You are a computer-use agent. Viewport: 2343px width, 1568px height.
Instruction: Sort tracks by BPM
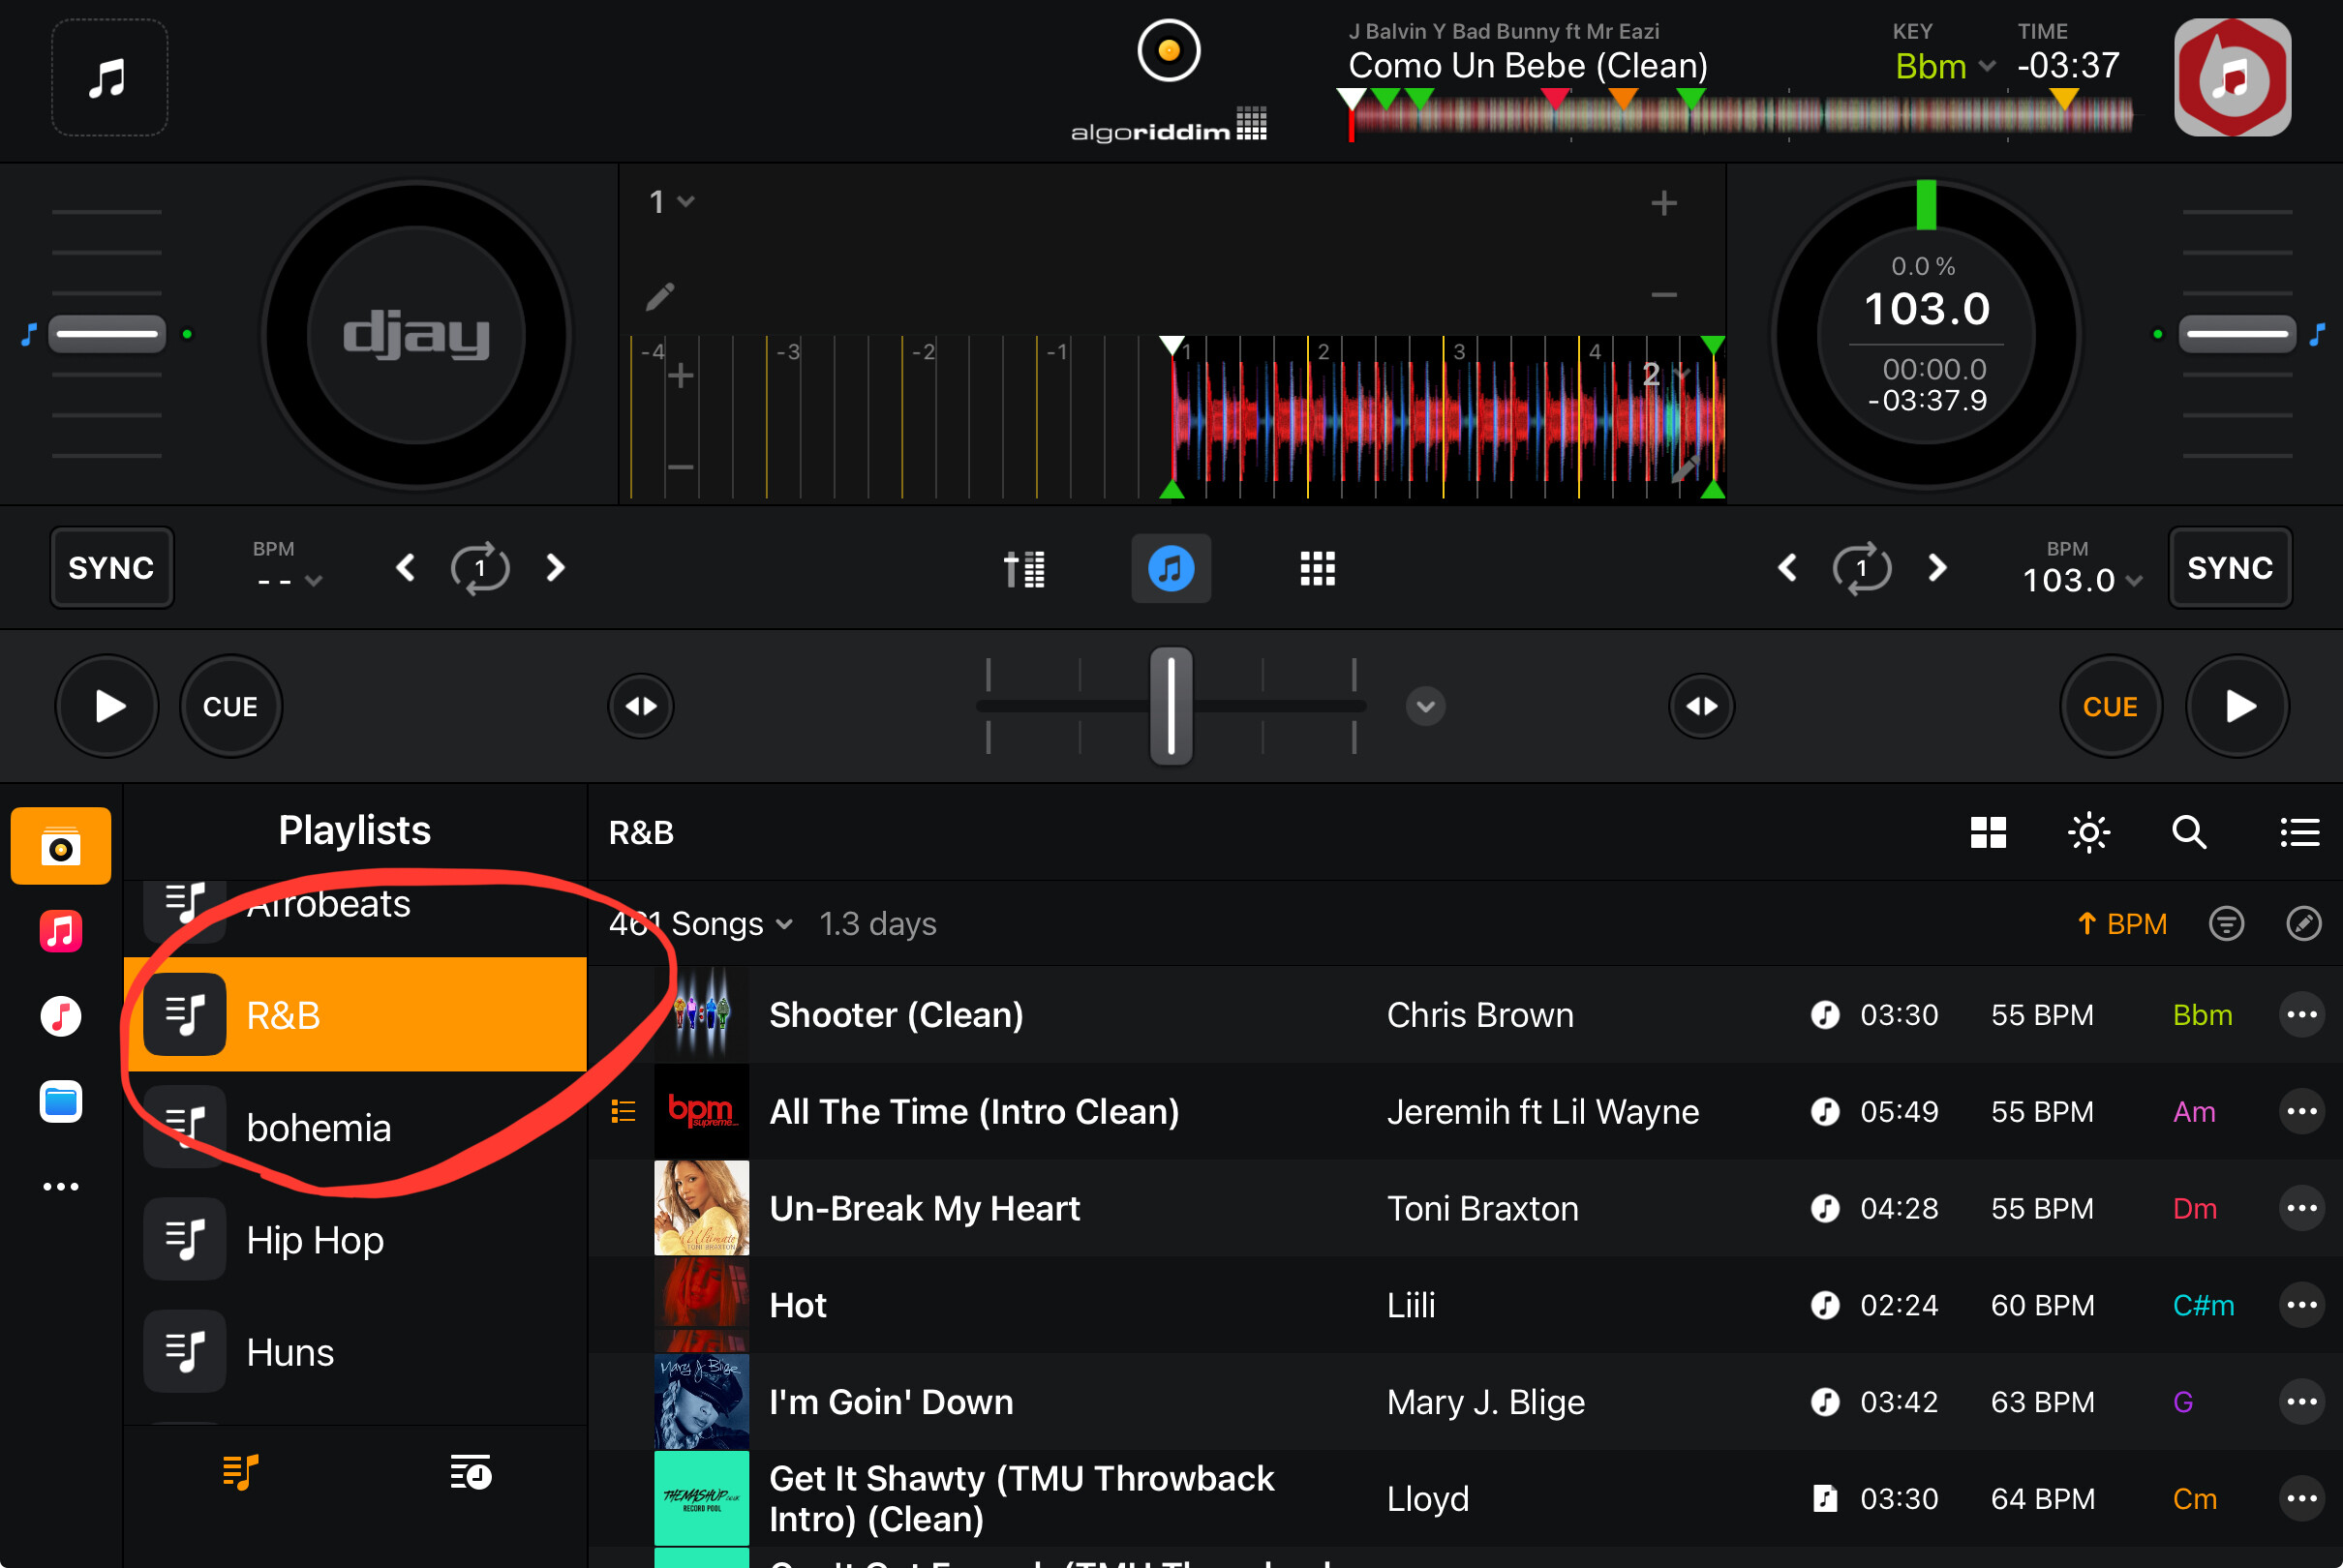pos(2122,923)
